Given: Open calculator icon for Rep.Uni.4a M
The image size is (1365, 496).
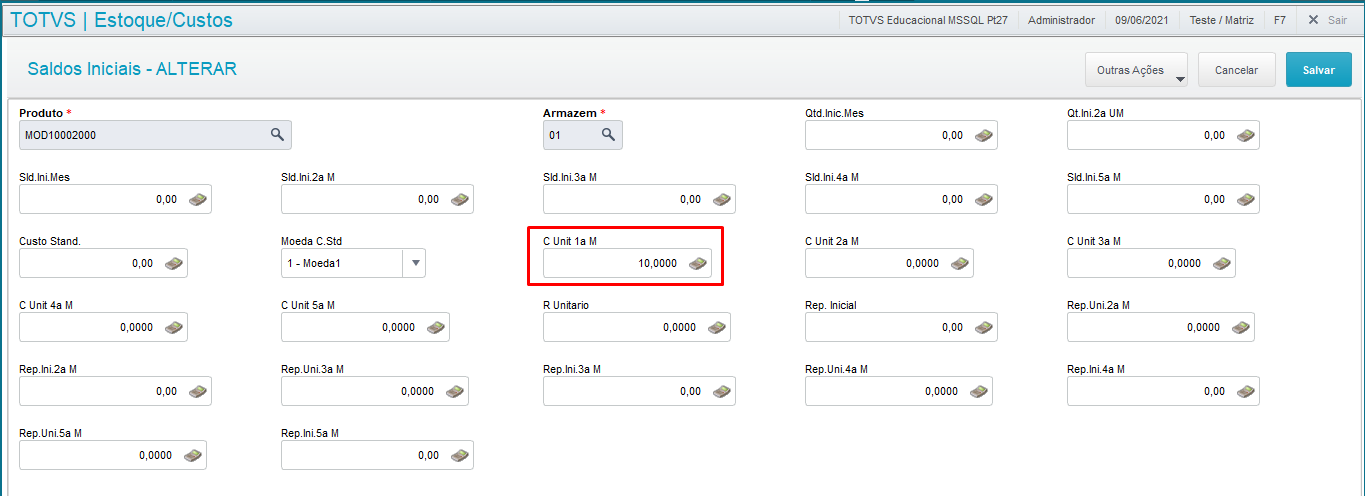Looking at the screenshot, I should coord(980,391).
